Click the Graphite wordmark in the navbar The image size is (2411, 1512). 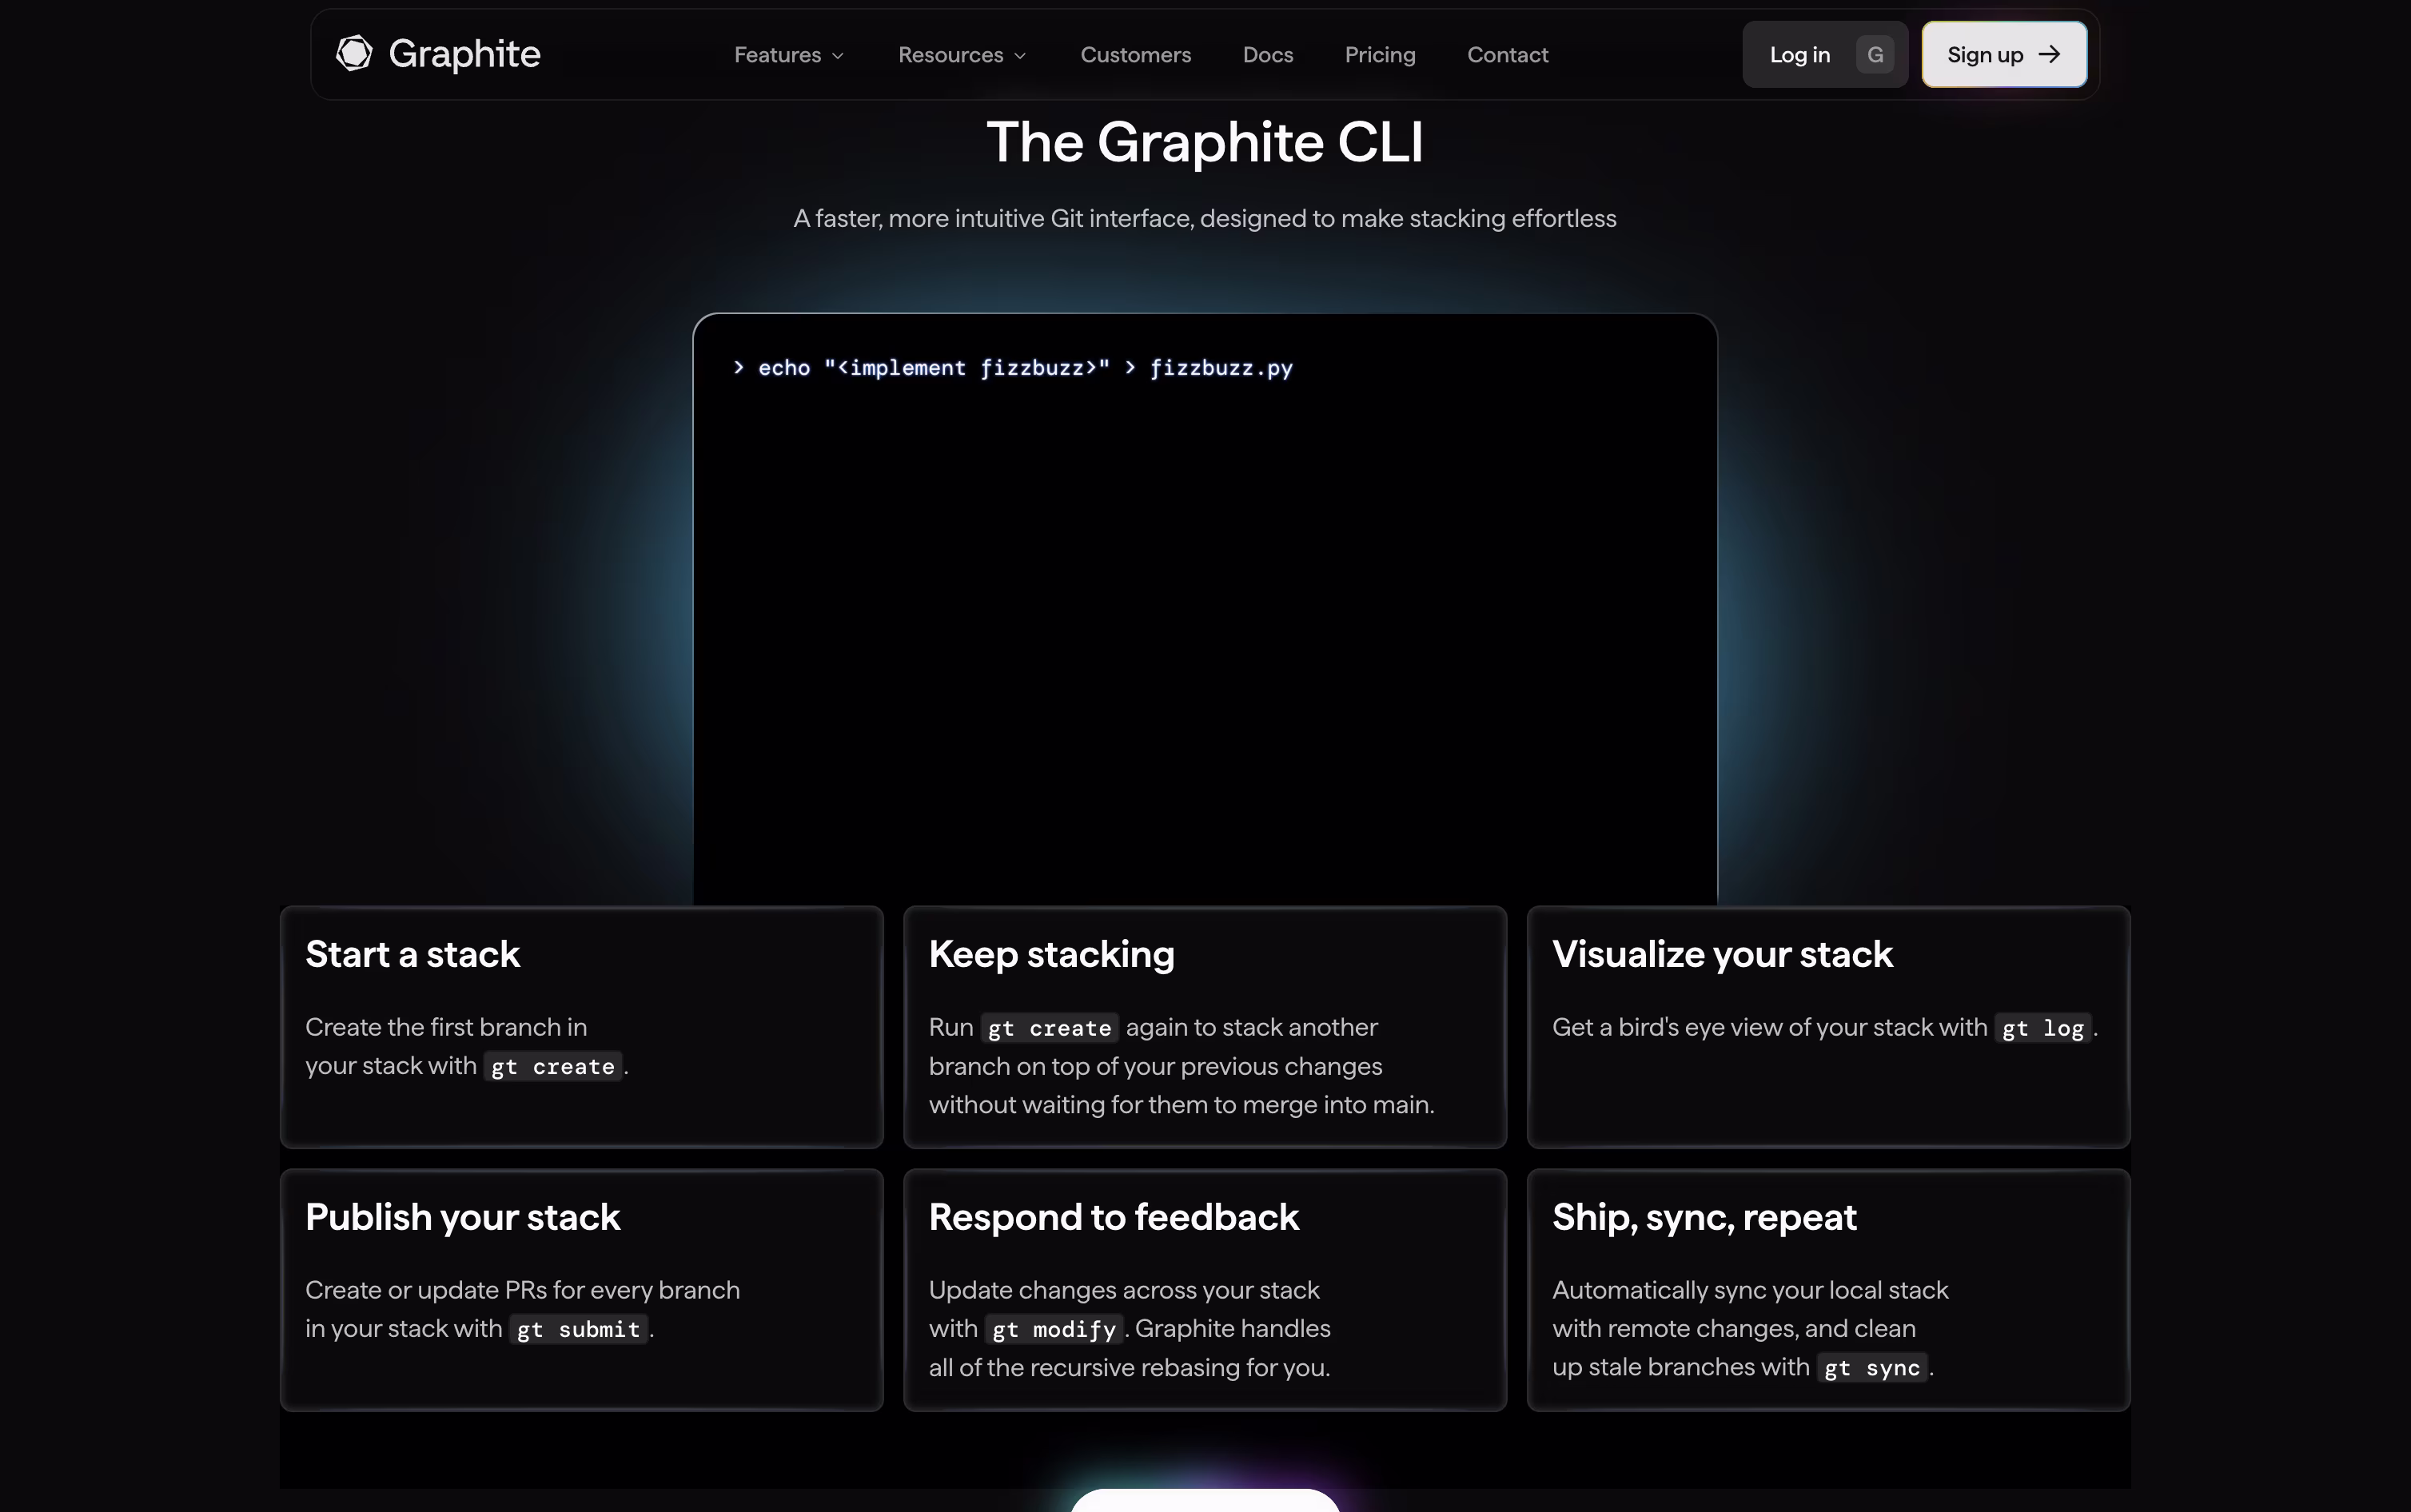click(464, 54)
